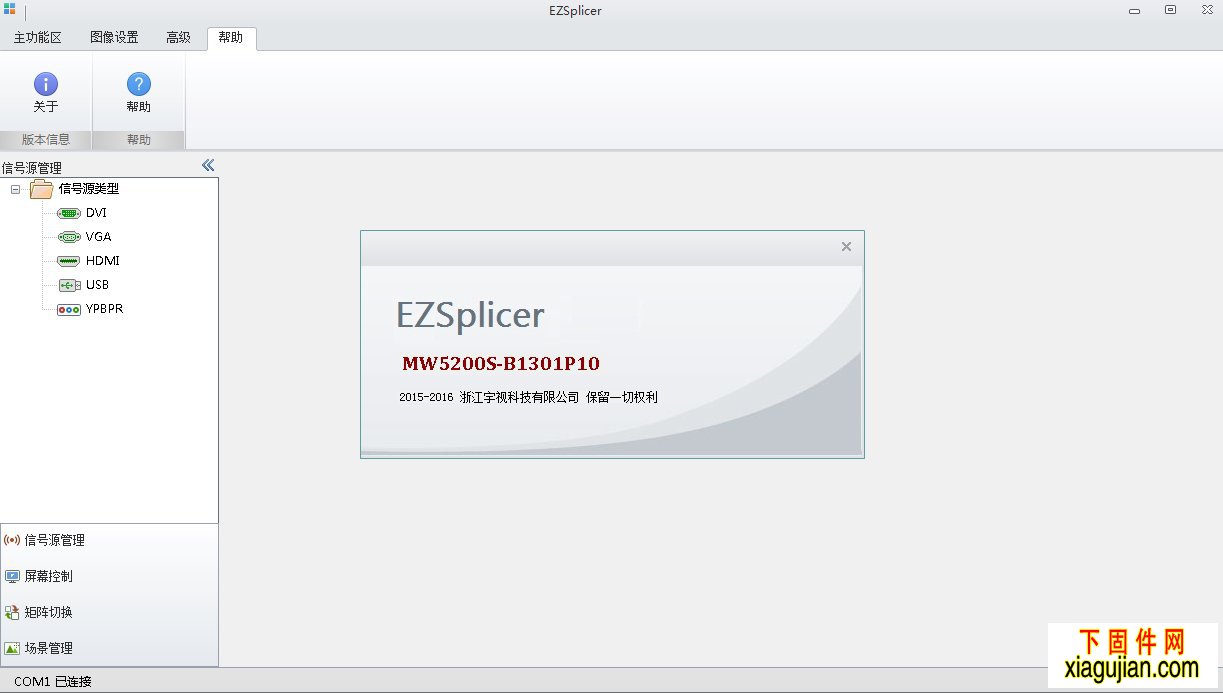Click the 版本信息 ribbon group label
The width and height of the screenshot is (1223, 693).
[46, 140]
